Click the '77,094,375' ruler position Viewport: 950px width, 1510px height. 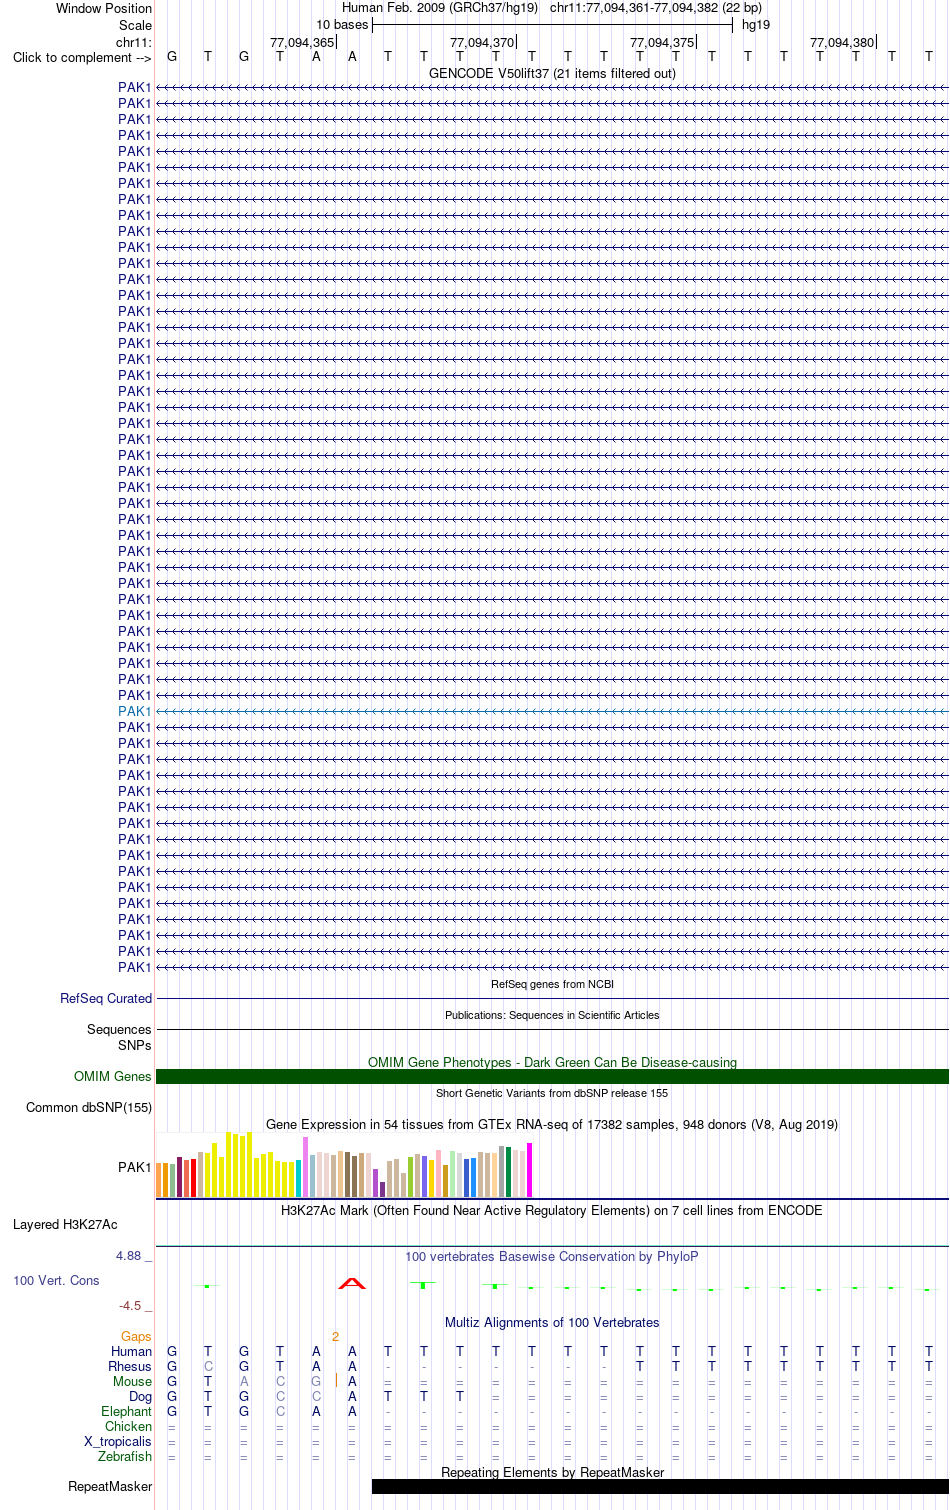[662, 42]
